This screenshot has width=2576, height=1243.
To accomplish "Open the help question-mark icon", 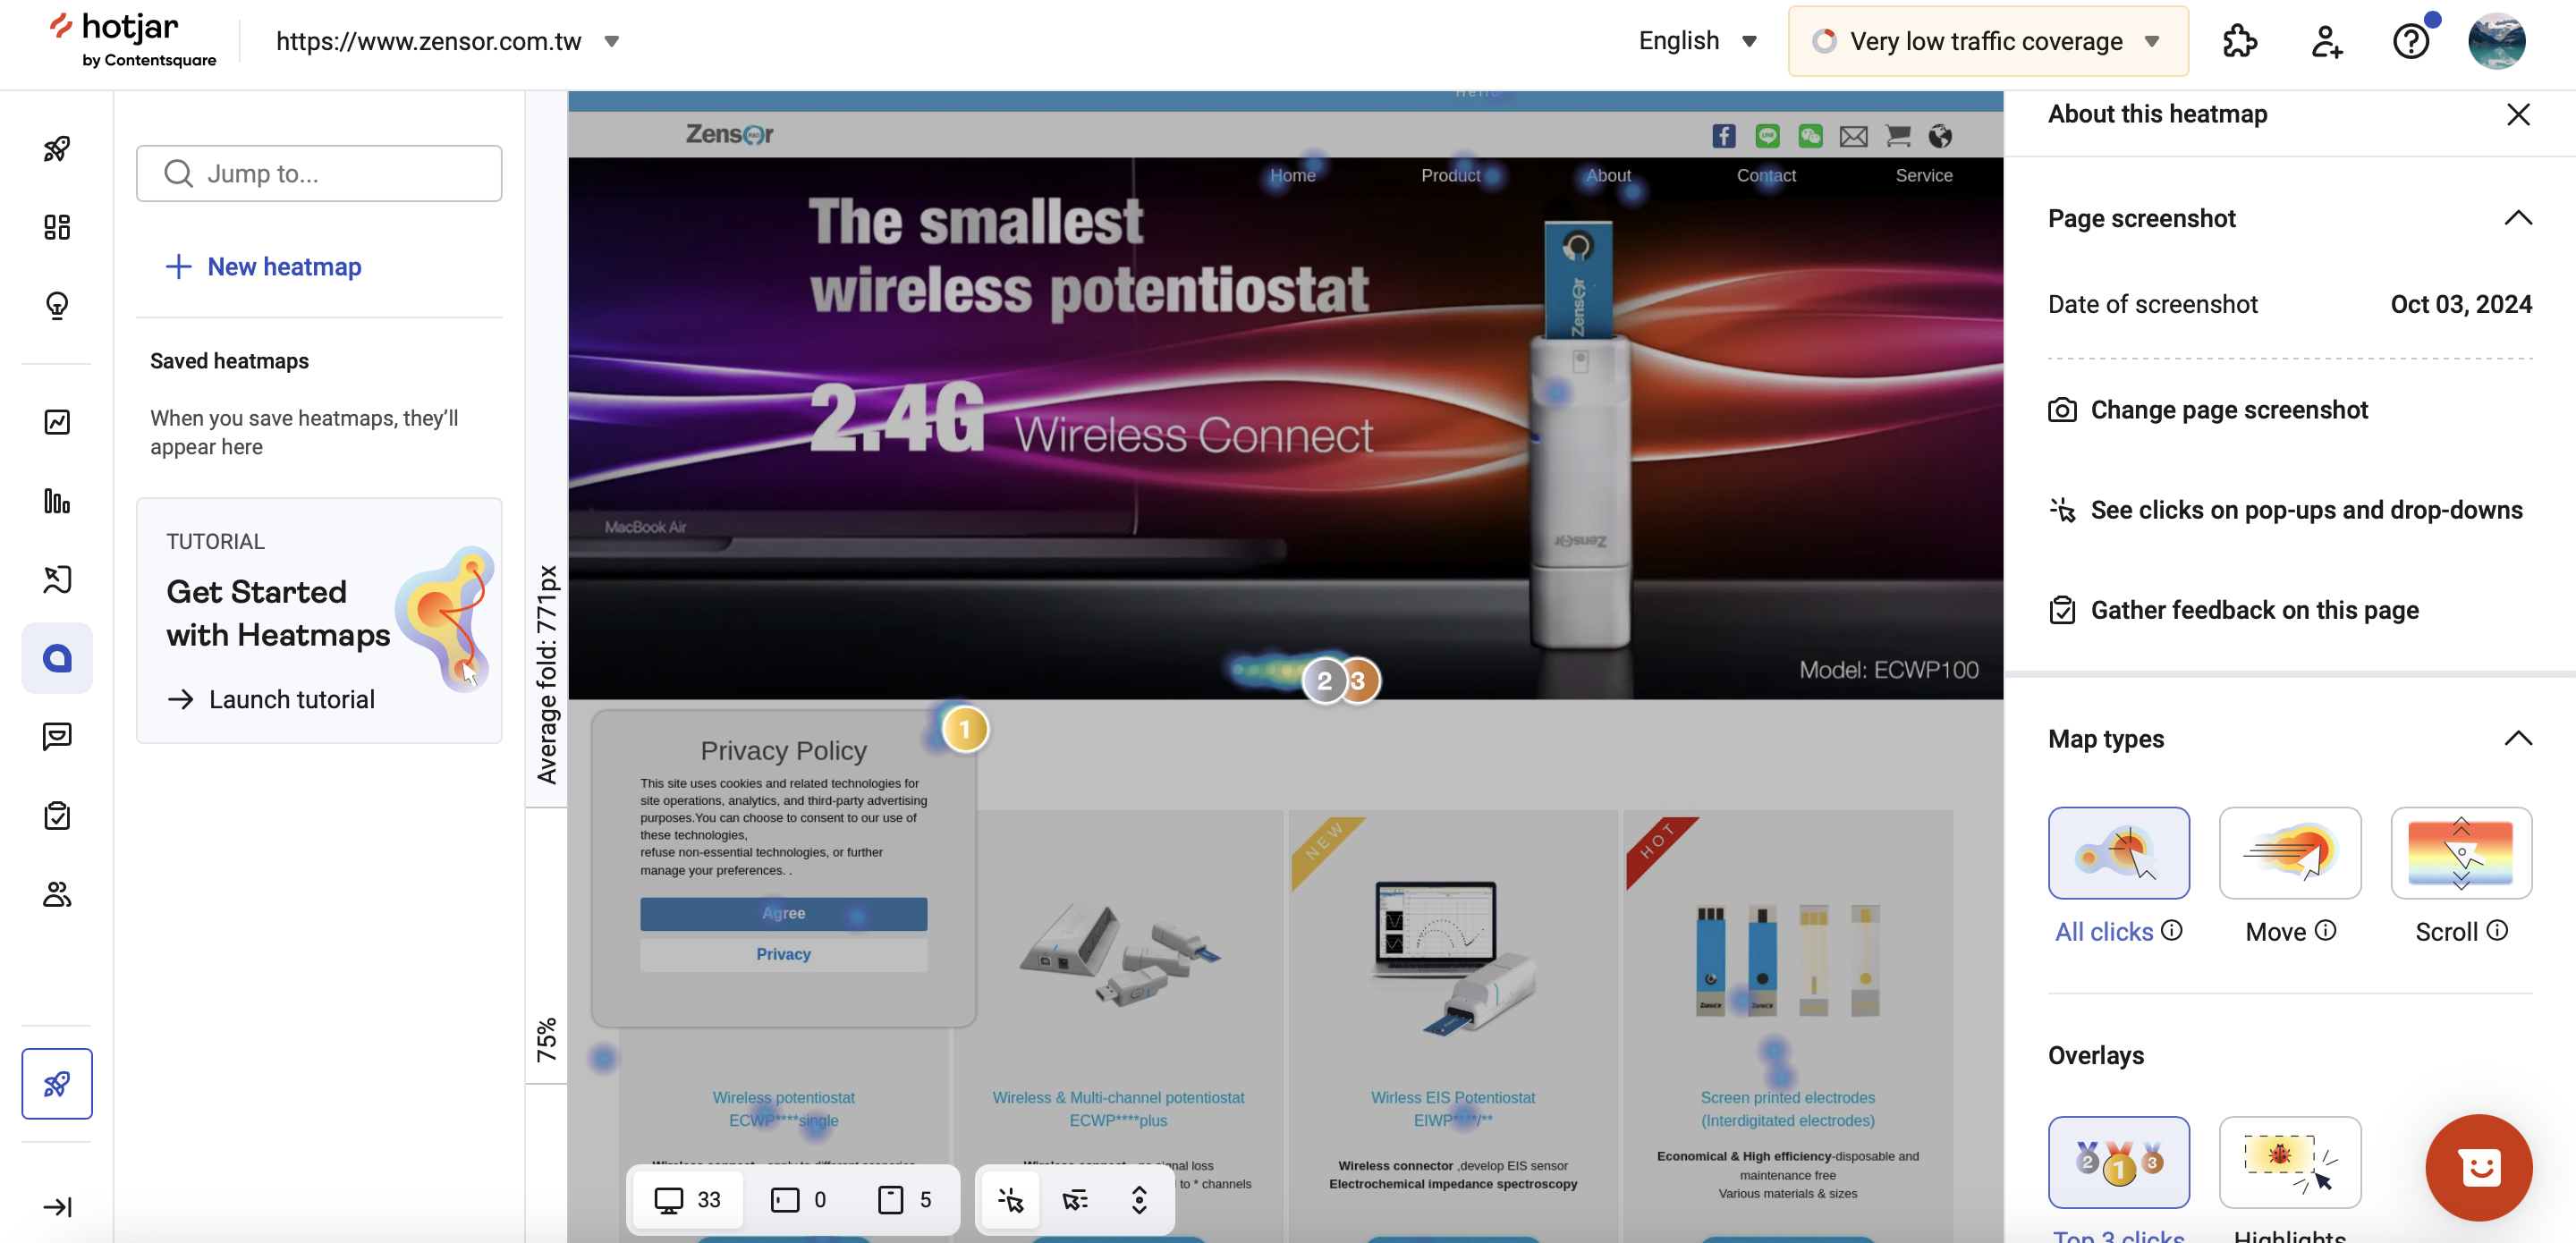I will (x=2411, y=41).
